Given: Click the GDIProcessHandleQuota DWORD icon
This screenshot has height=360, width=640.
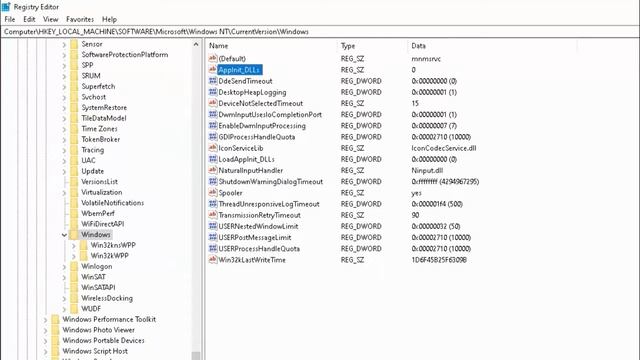Looking at the screenshot, I should point(213,136).
